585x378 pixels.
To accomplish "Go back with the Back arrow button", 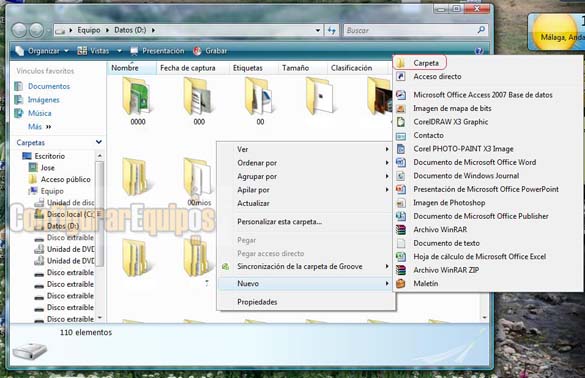I will click(x=19, y=30).
